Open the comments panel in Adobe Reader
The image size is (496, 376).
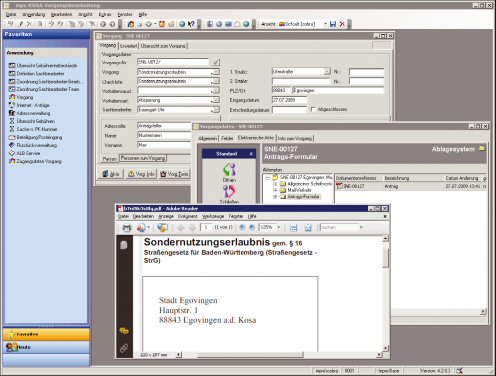[124, 331]
